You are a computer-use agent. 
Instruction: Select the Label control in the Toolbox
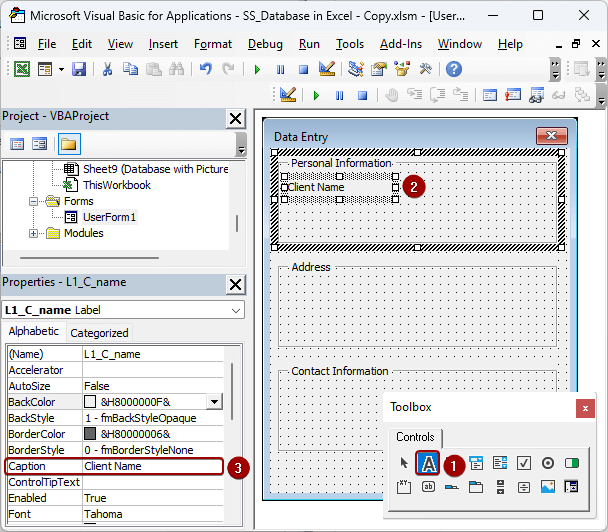pyautogui.click(x=428, y=463)
